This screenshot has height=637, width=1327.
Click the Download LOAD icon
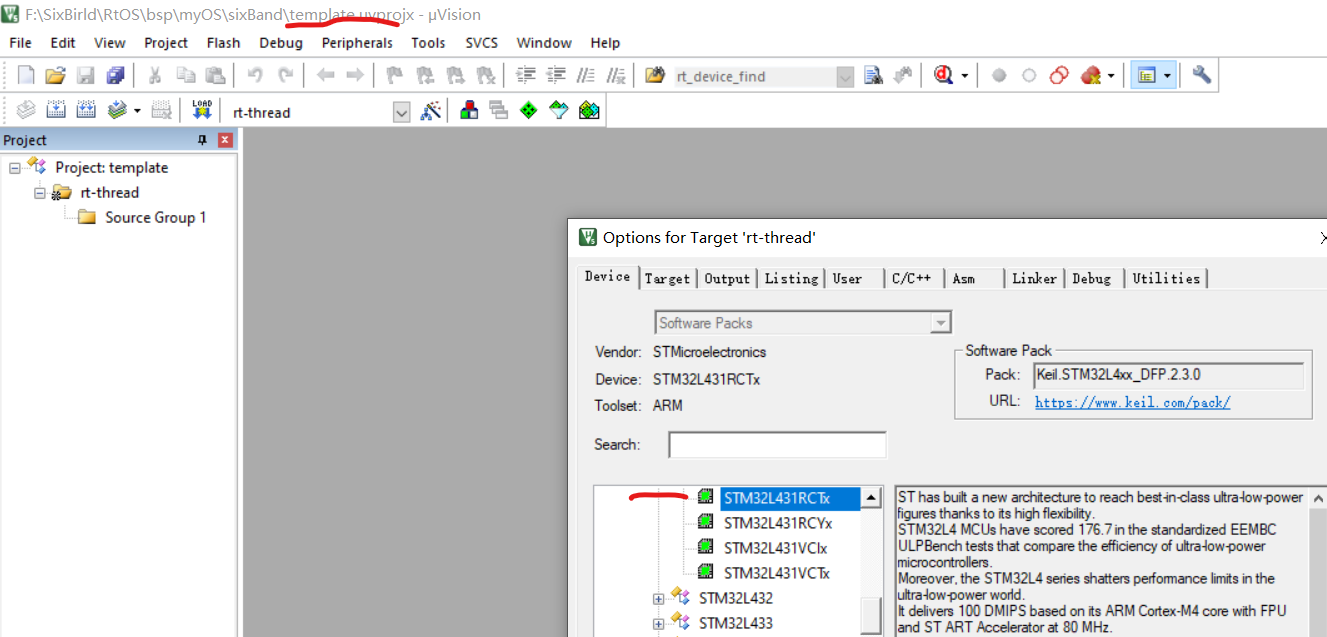click(202, 111)
